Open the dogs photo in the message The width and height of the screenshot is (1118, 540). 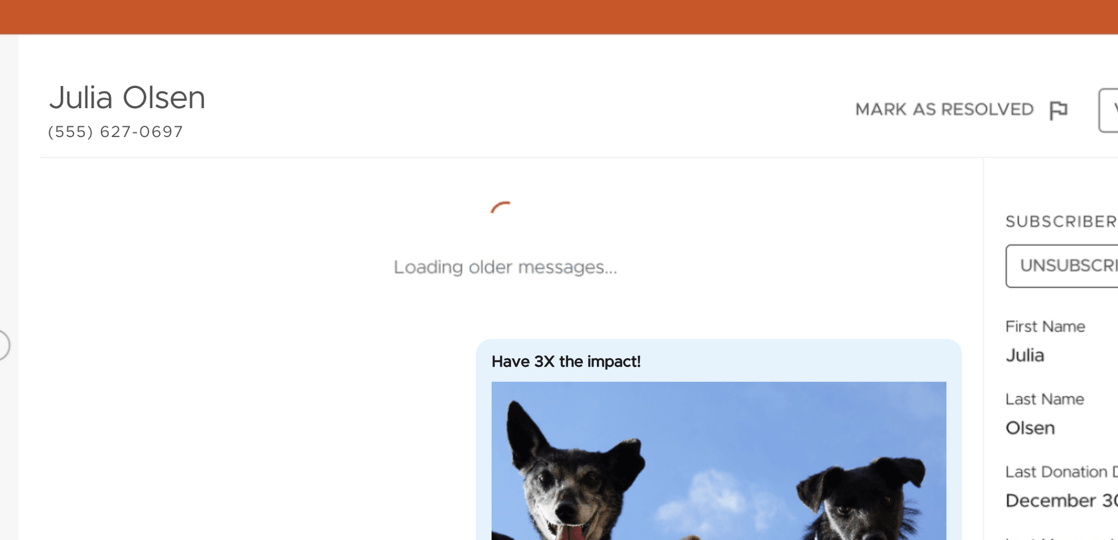click(x=718, y=460)
